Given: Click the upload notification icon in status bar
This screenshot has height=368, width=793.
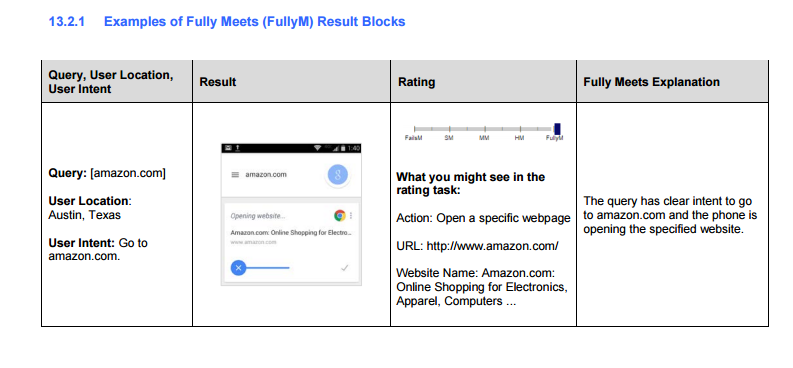Looking at the screenshot, I should (238, 148).
